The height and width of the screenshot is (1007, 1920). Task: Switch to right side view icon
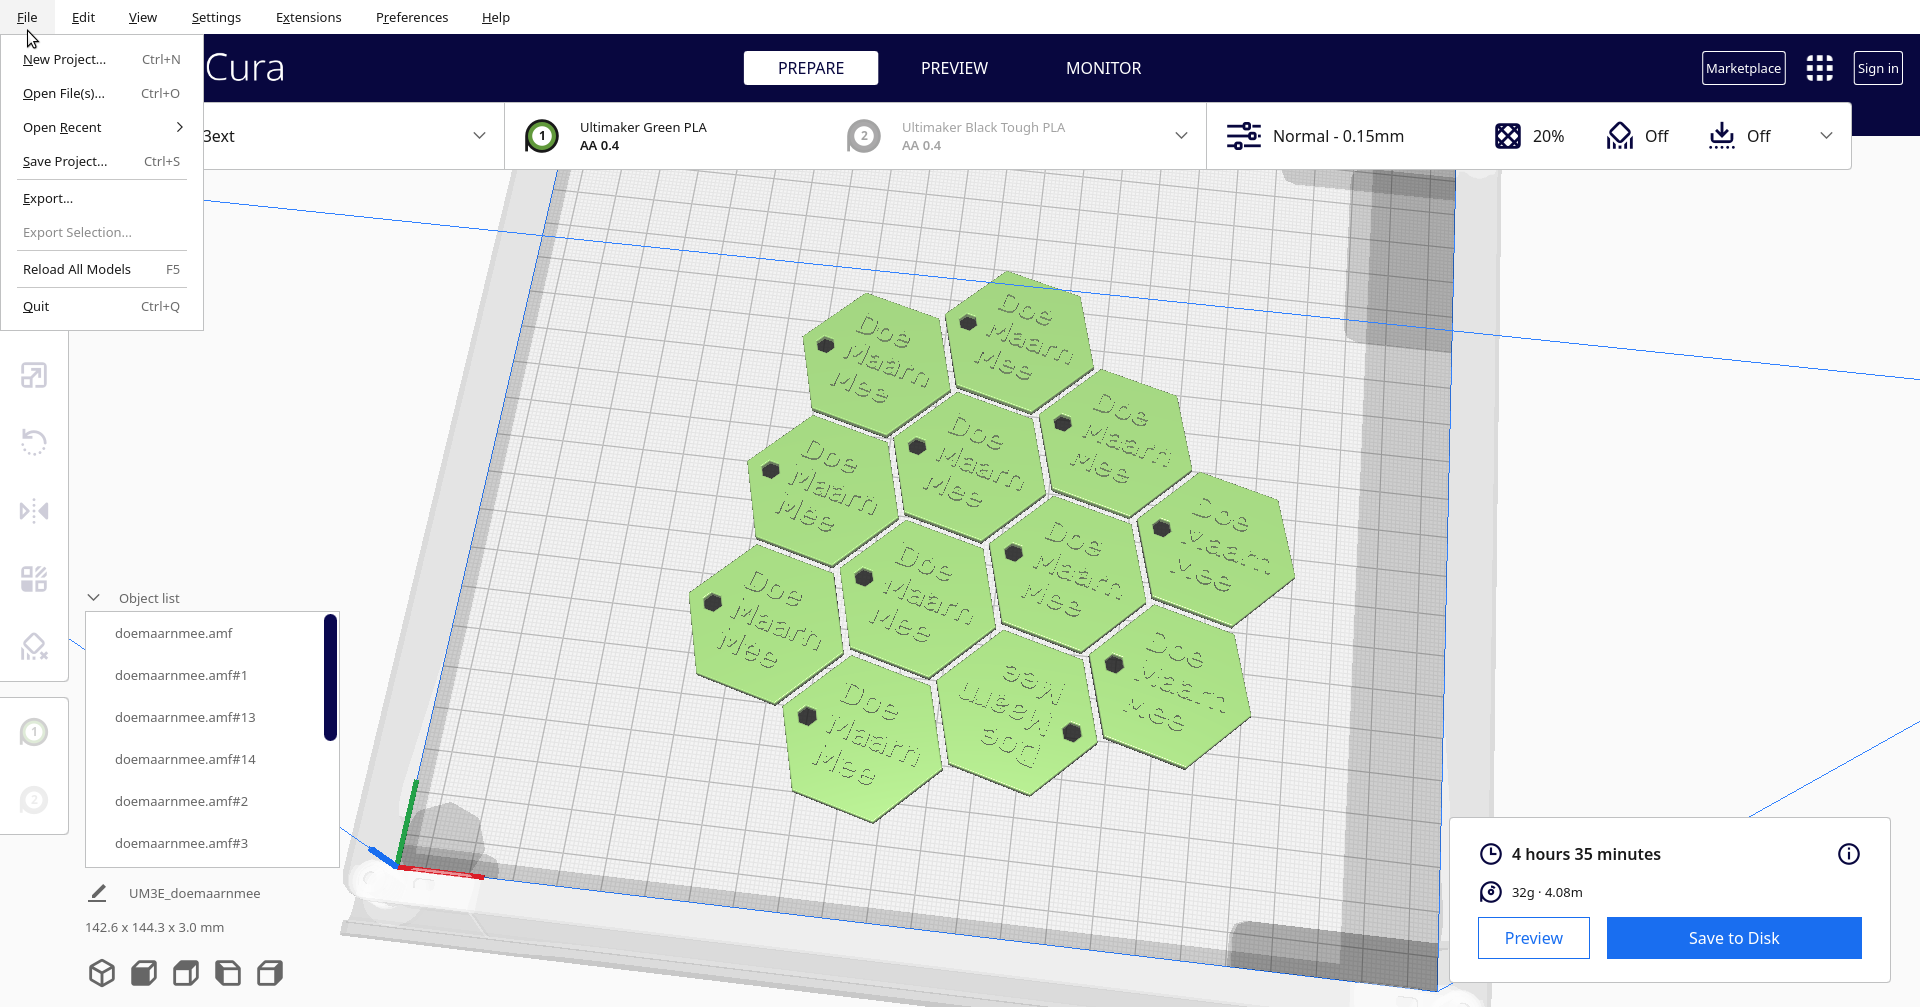[x=270, y=973]
